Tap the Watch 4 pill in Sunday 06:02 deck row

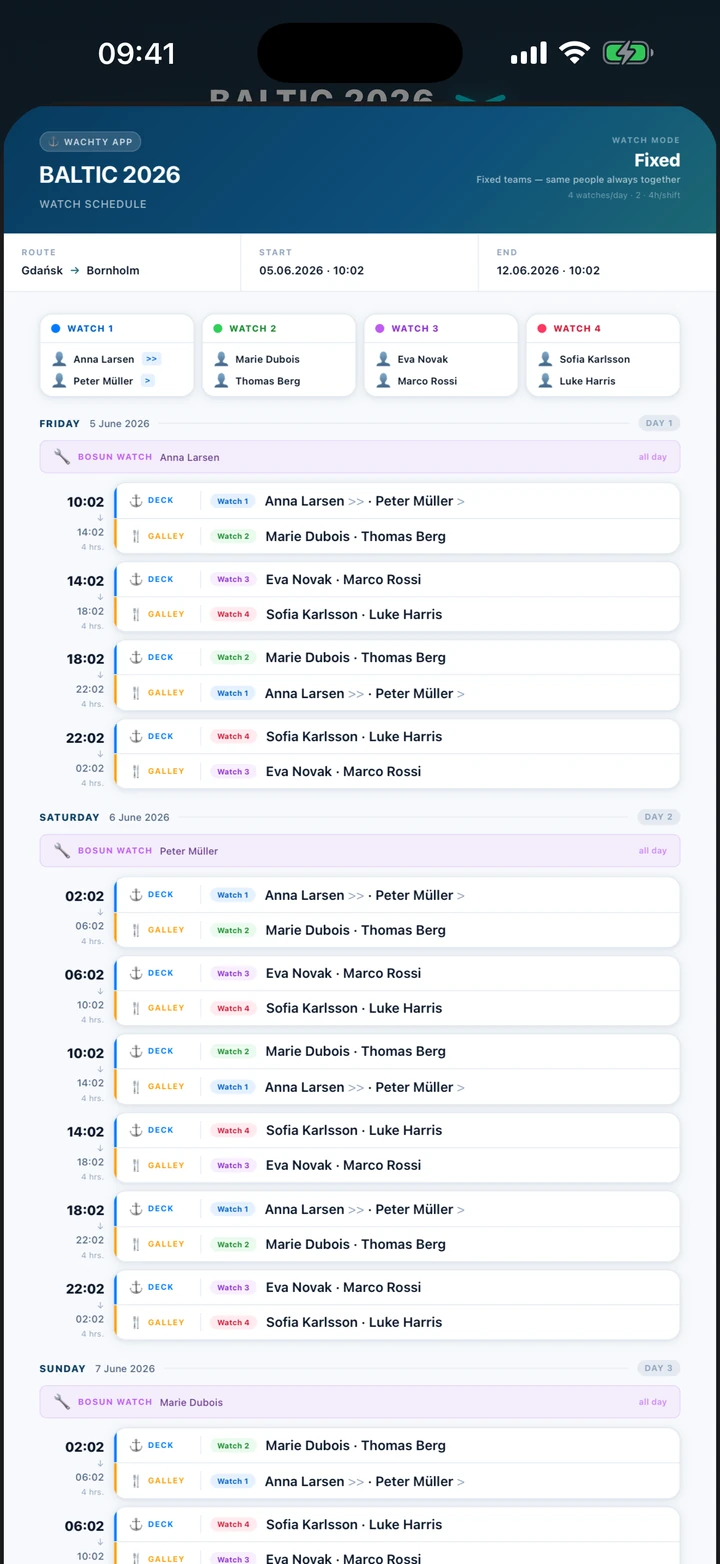[233, 1524]
